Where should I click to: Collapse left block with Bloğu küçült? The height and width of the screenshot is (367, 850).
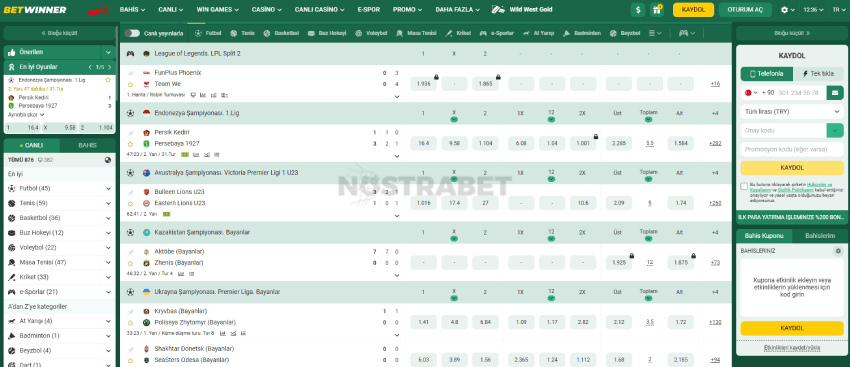(x=59, y=33)
